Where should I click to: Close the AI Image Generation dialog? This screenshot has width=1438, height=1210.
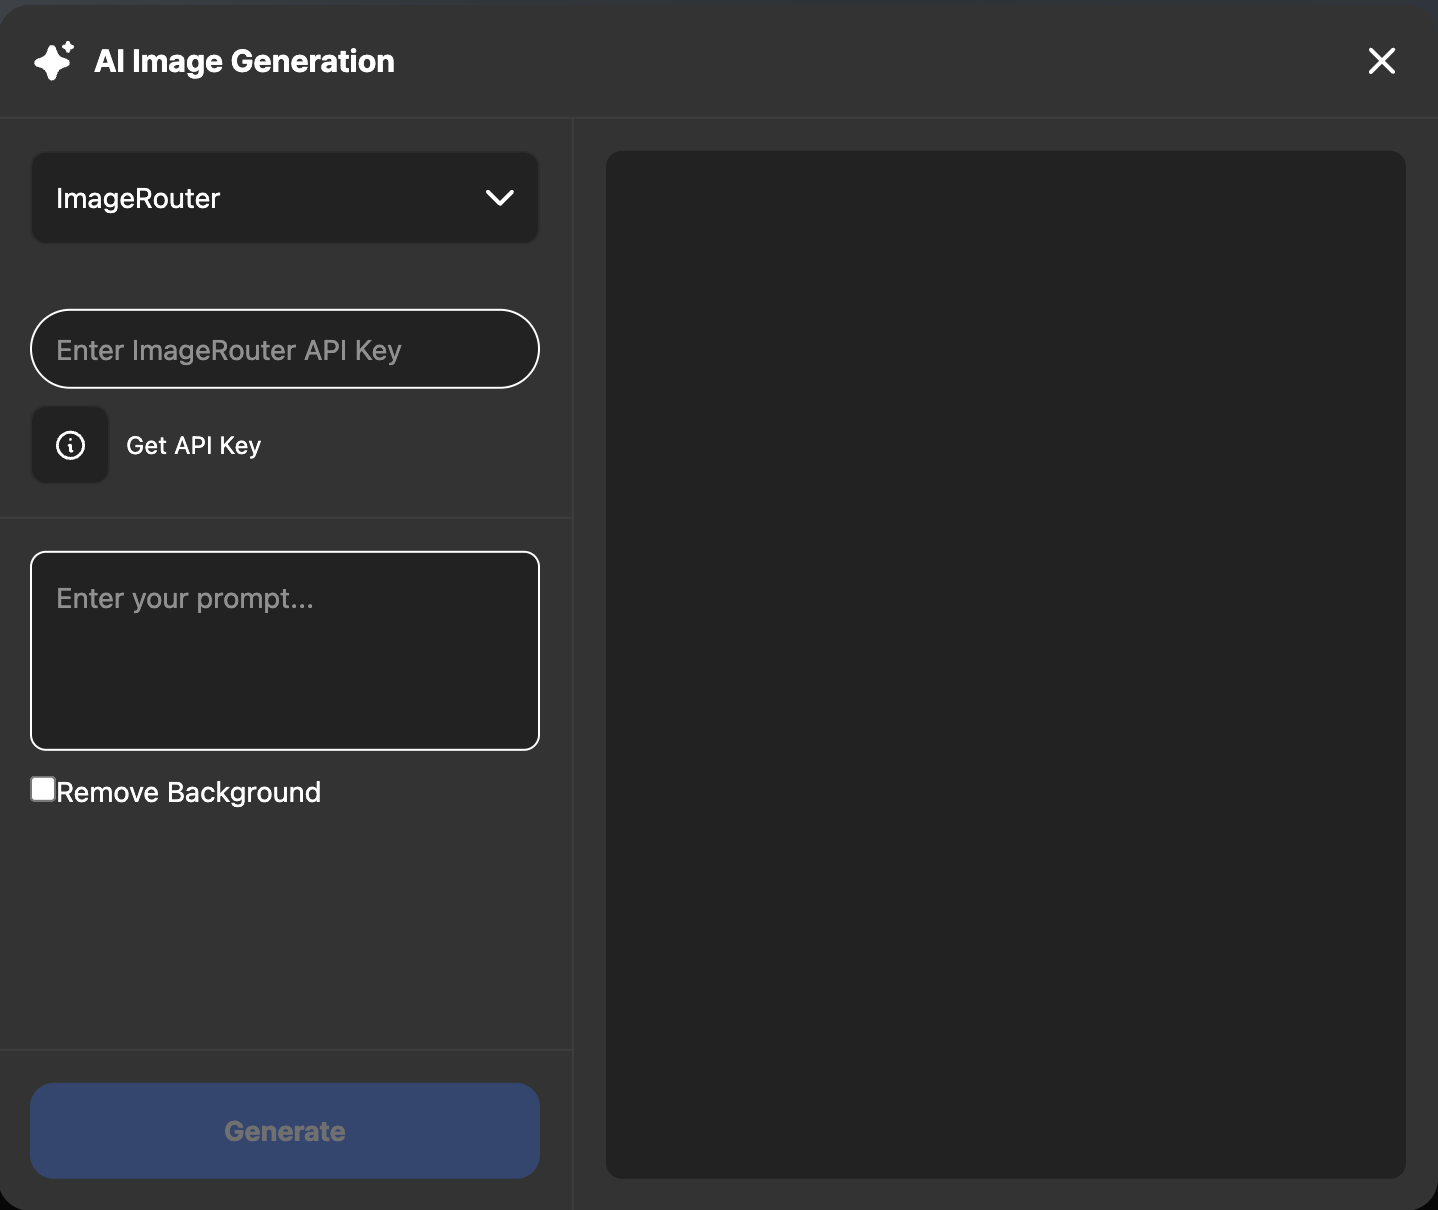[x=1382, y=61]
